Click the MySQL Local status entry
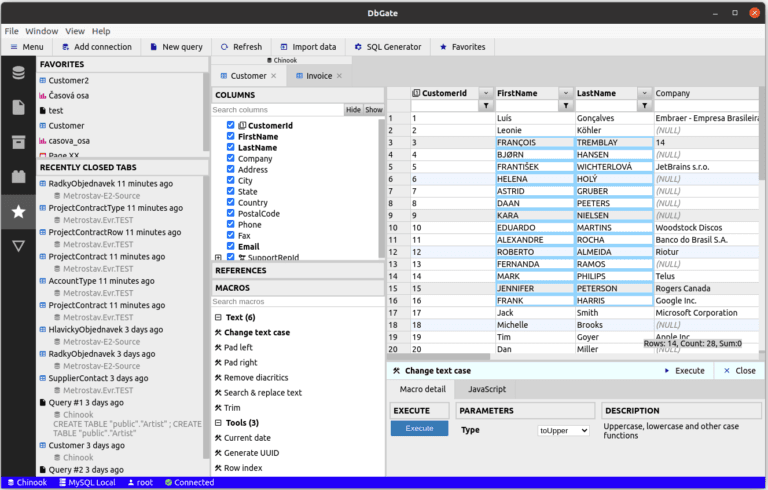Viewport: 768px width, 490px height. pyautogui.click(x=87, y=483)
